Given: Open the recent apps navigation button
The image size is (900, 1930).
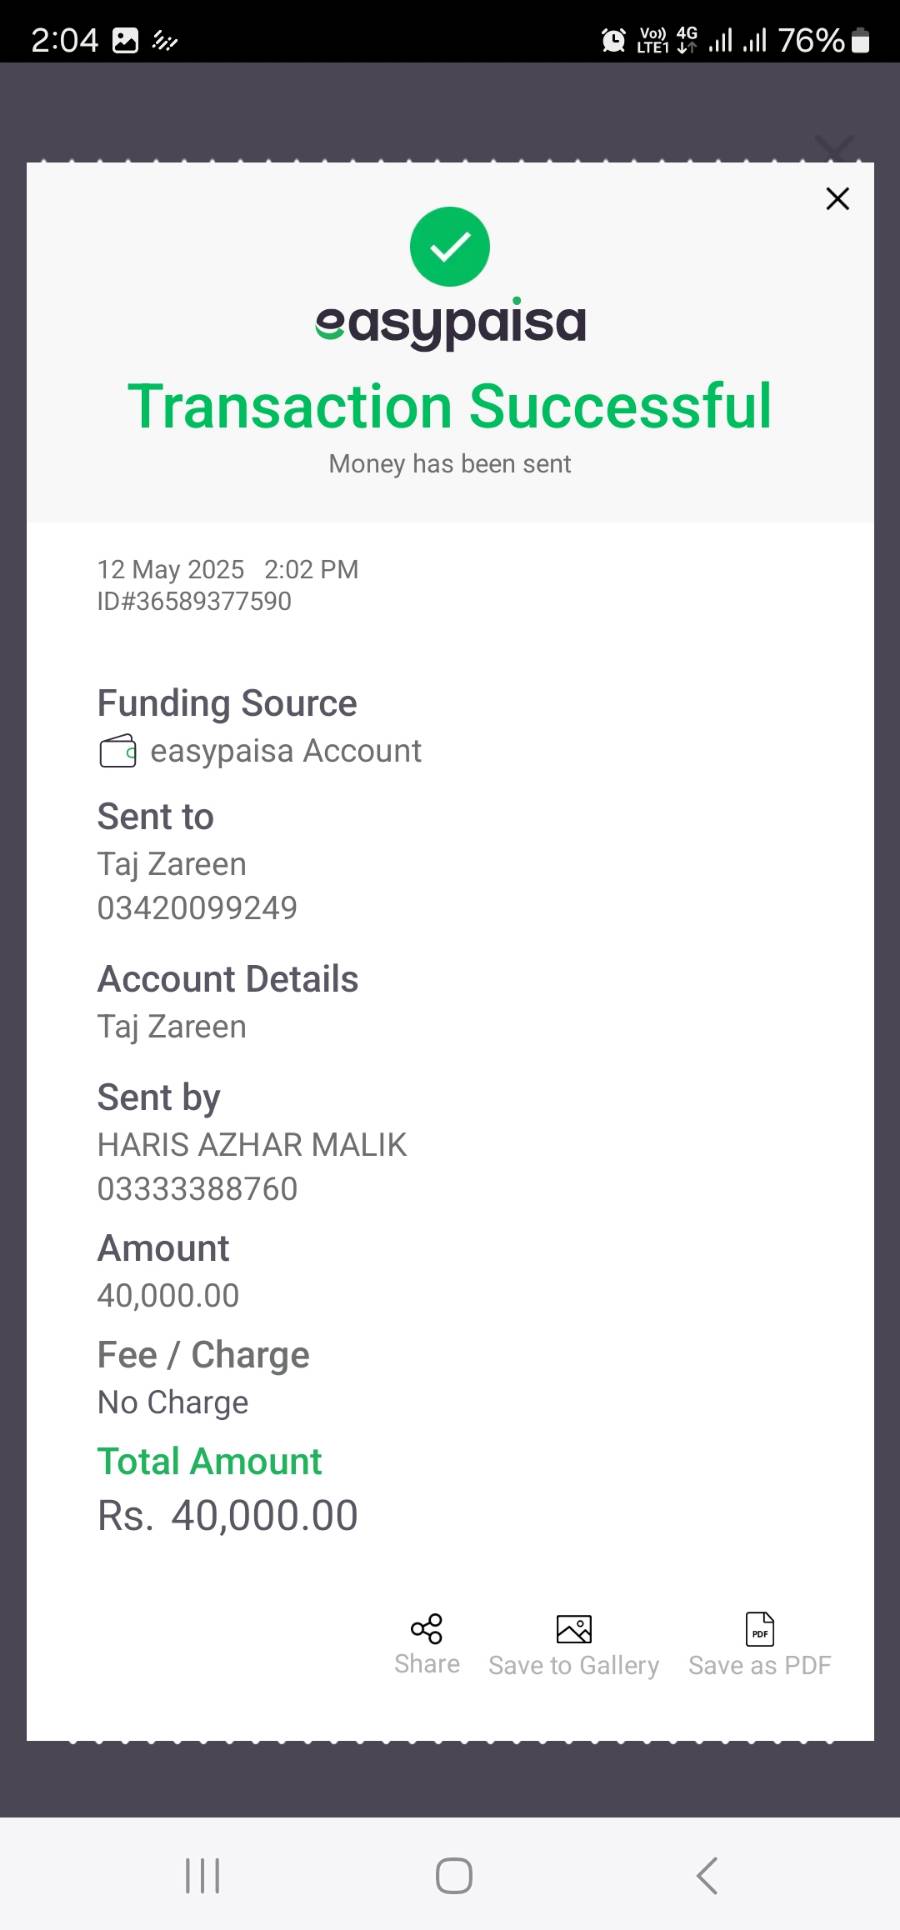Looking at the screenshot, I should pyautogui.click(x=203, y=1876).
